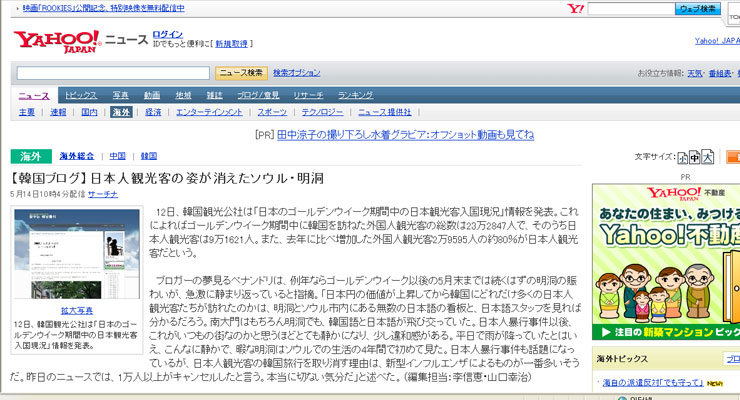
Task: Open the 海自の派遣反対 topic link
Action: (653, 383)
